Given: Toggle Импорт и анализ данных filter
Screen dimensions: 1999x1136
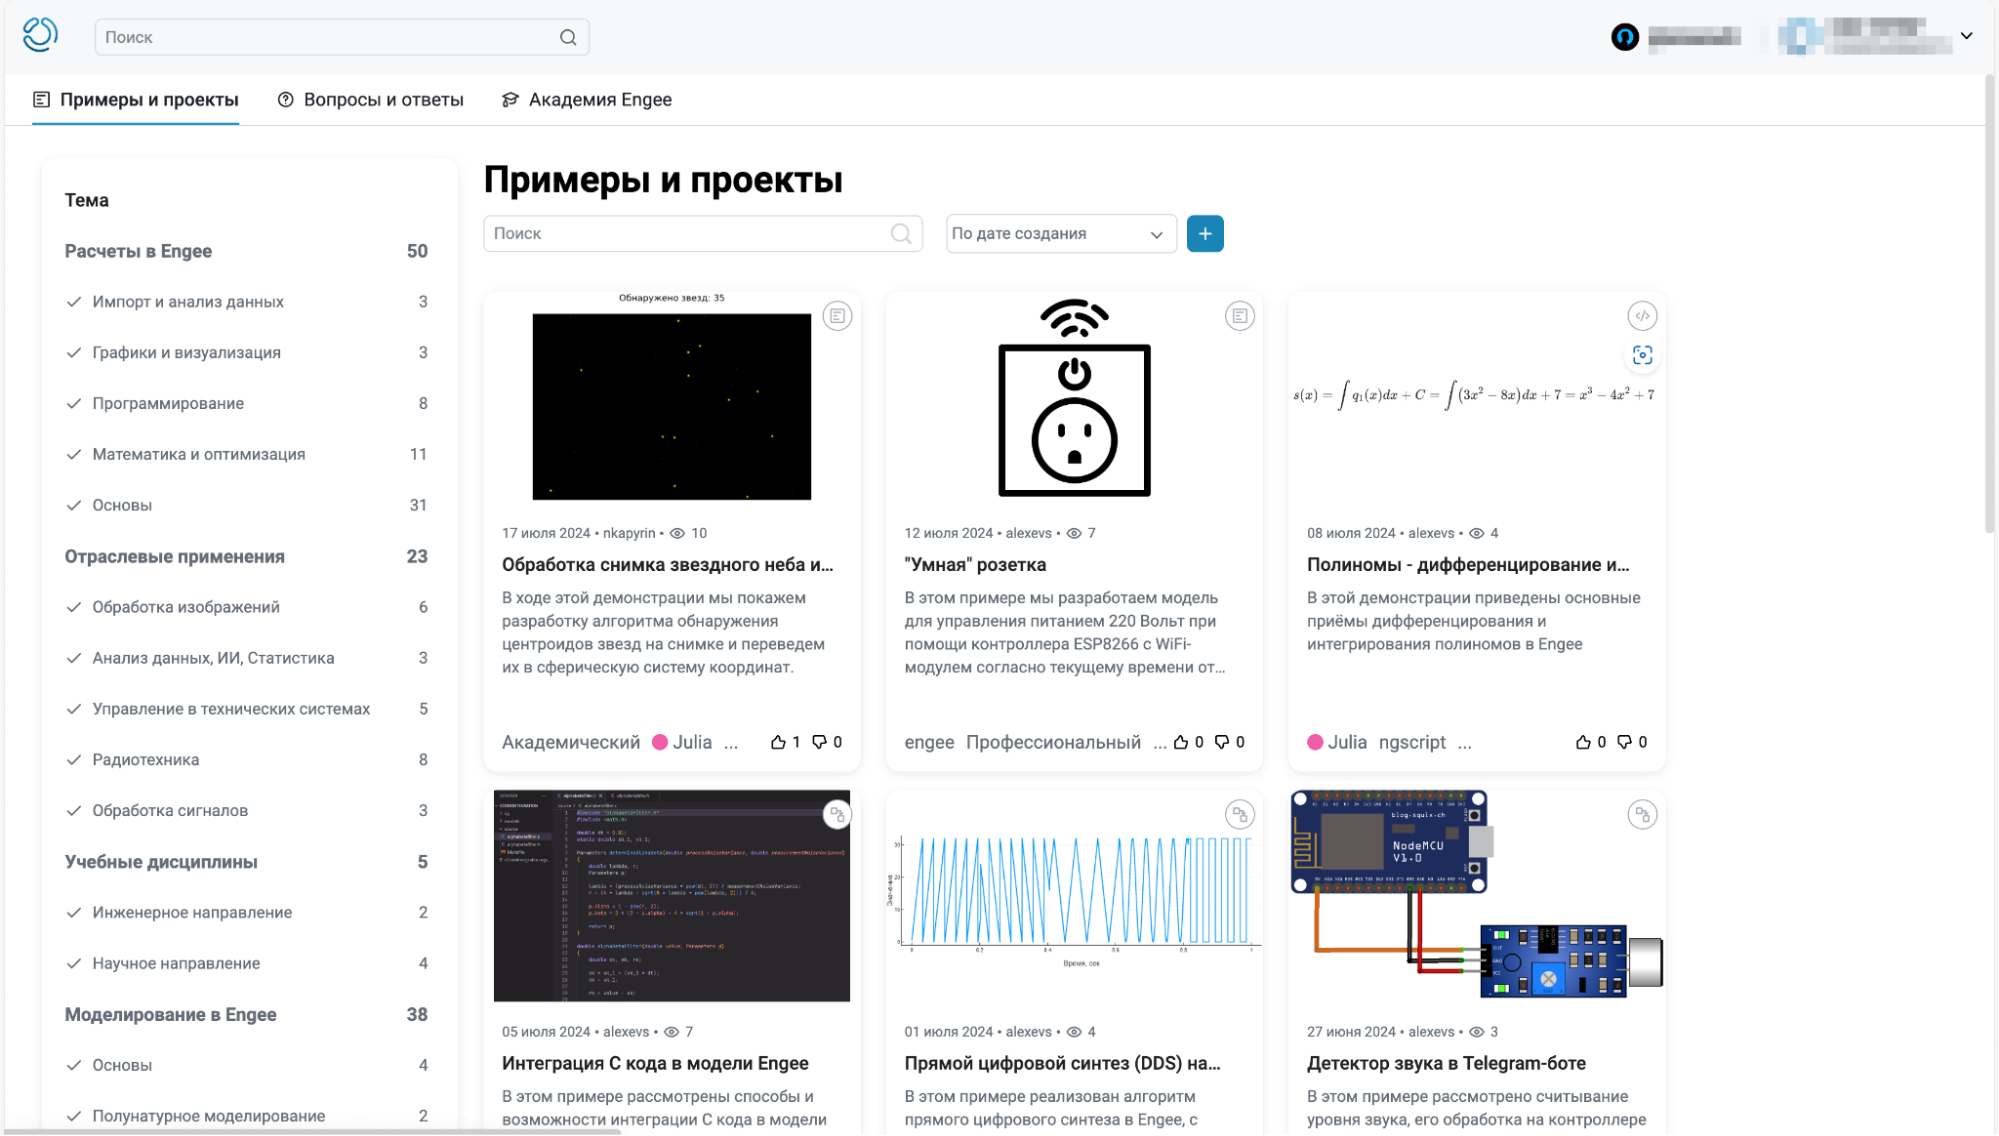Looking at the screenshot, I should click(x=246, y=302).
